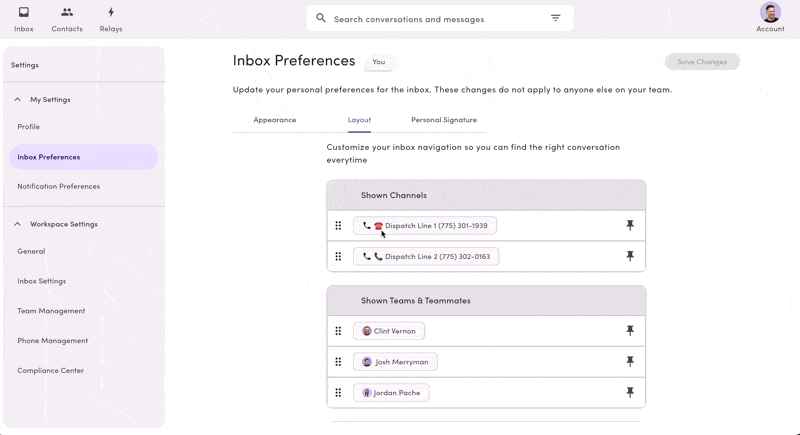Click the Josh Merryman teammate chip
The height and width of the screenshot is (435, 800).
coord(395,362)
